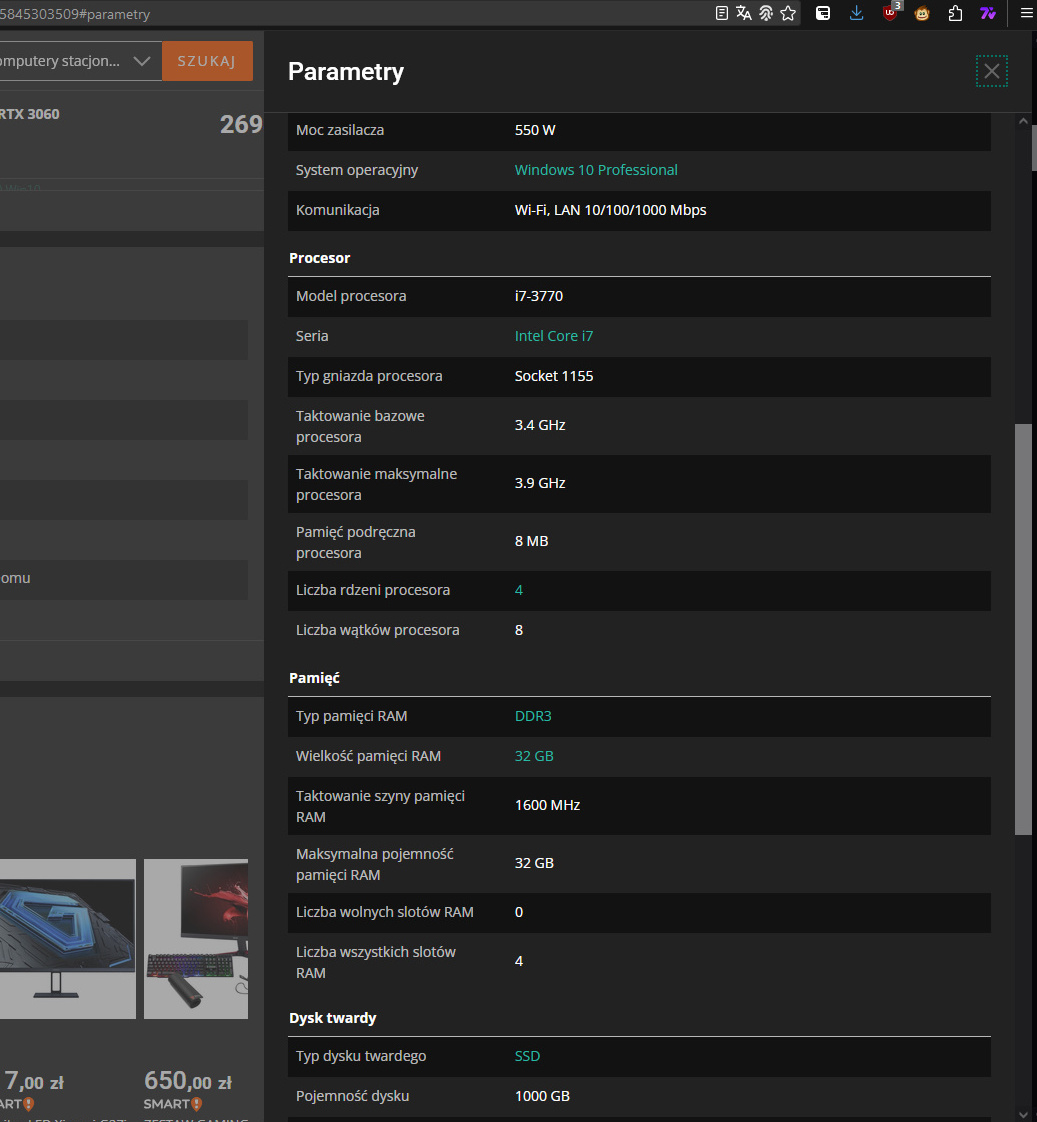Click the RTX 3060 listing title

click(29, 114)
